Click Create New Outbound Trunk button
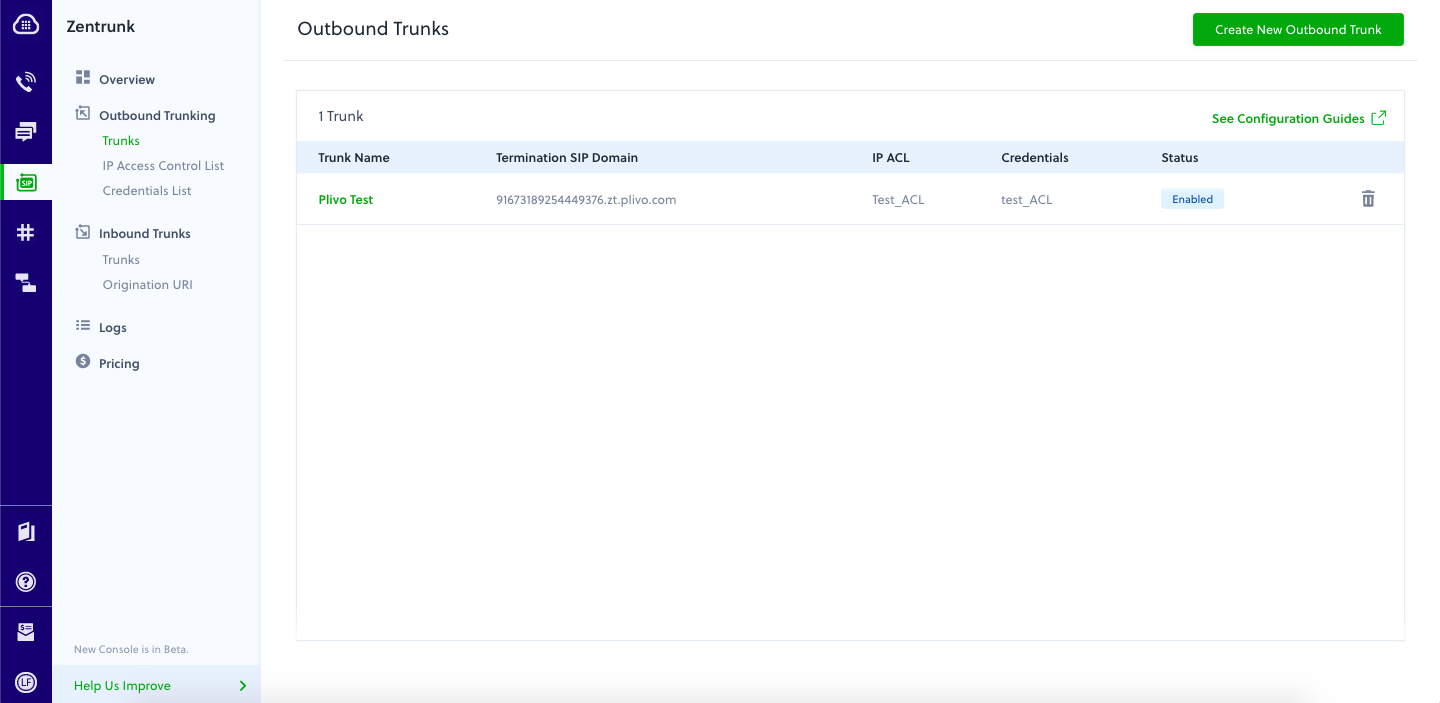Screen dimensions: 1440x703 coord(1297,30)
